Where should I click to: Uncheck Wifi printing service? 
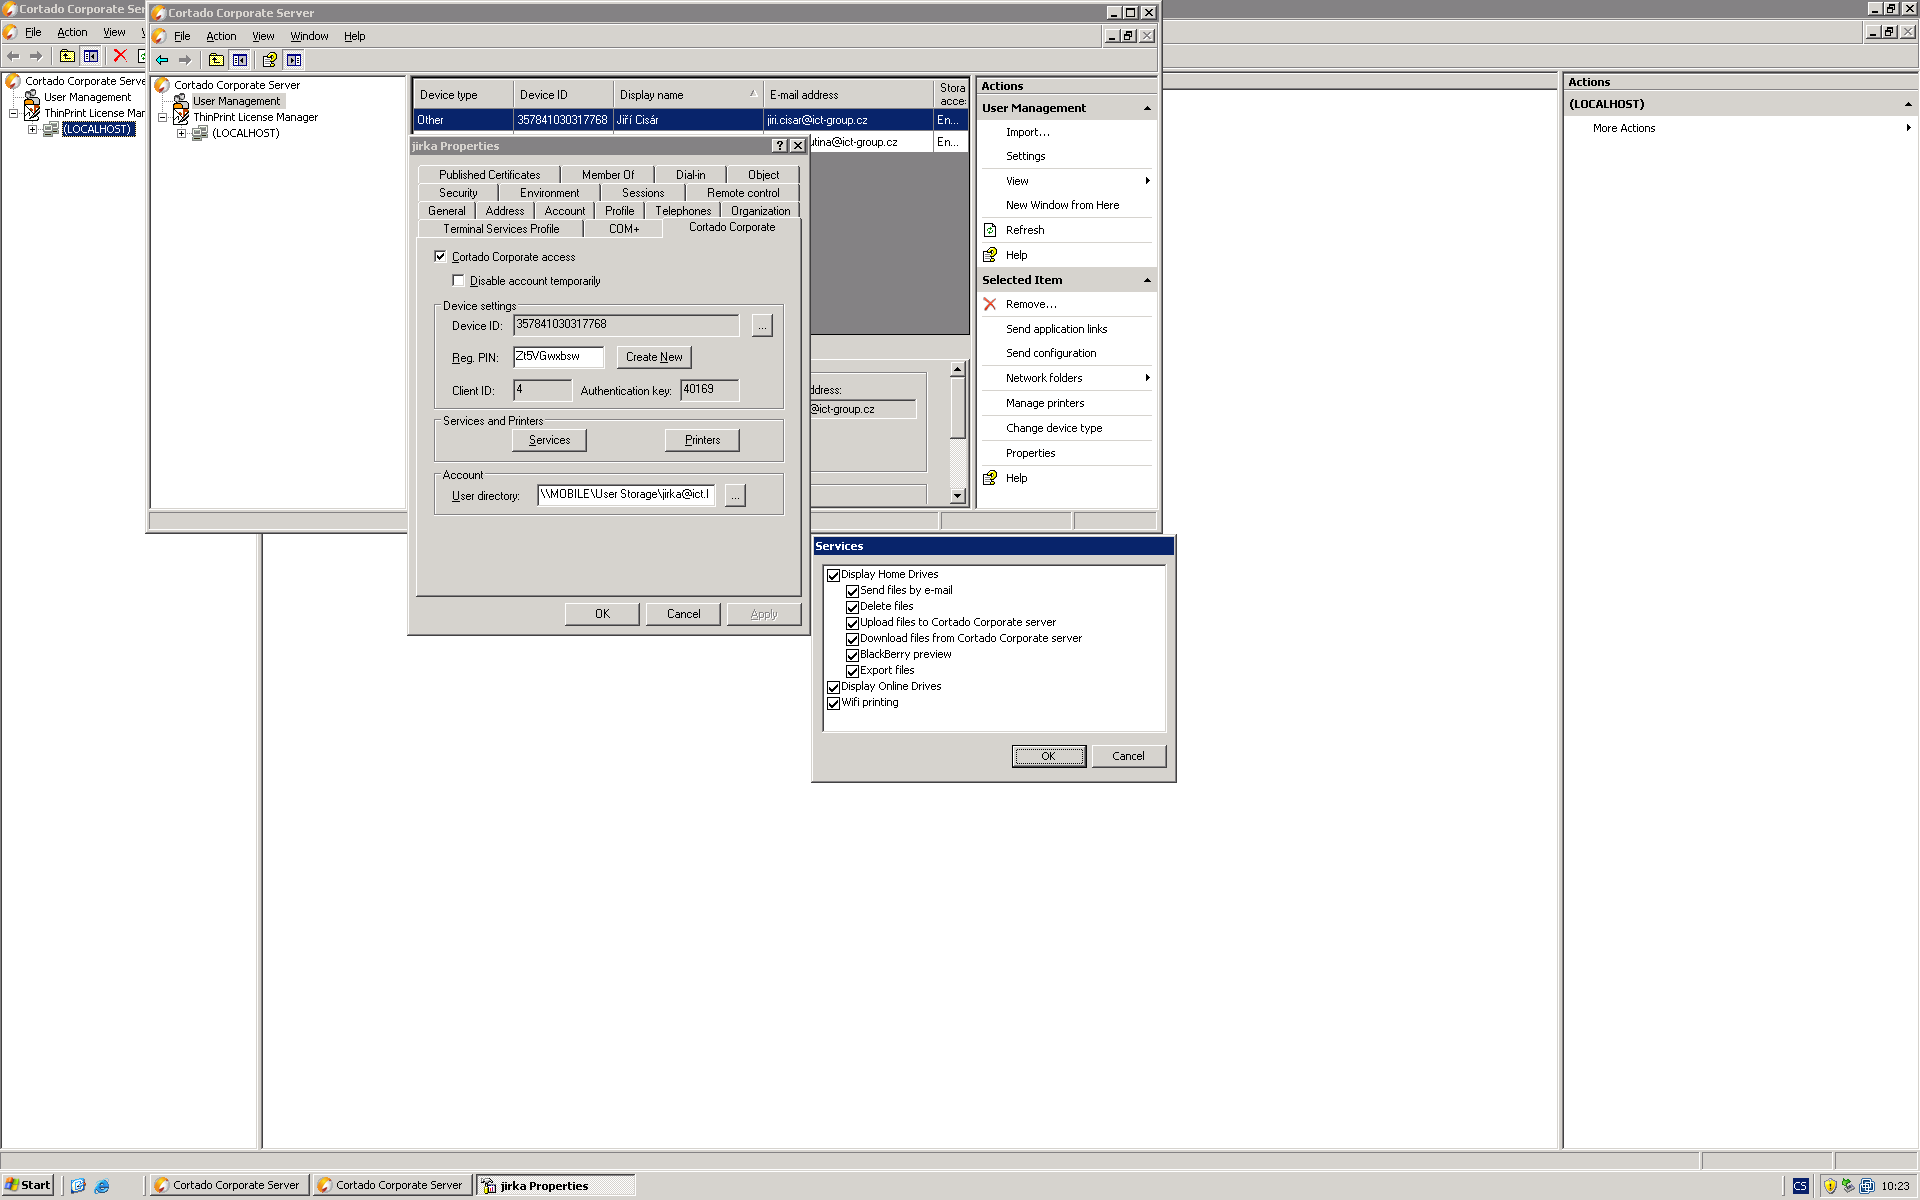pyautogui.click(x=833, y=703)
